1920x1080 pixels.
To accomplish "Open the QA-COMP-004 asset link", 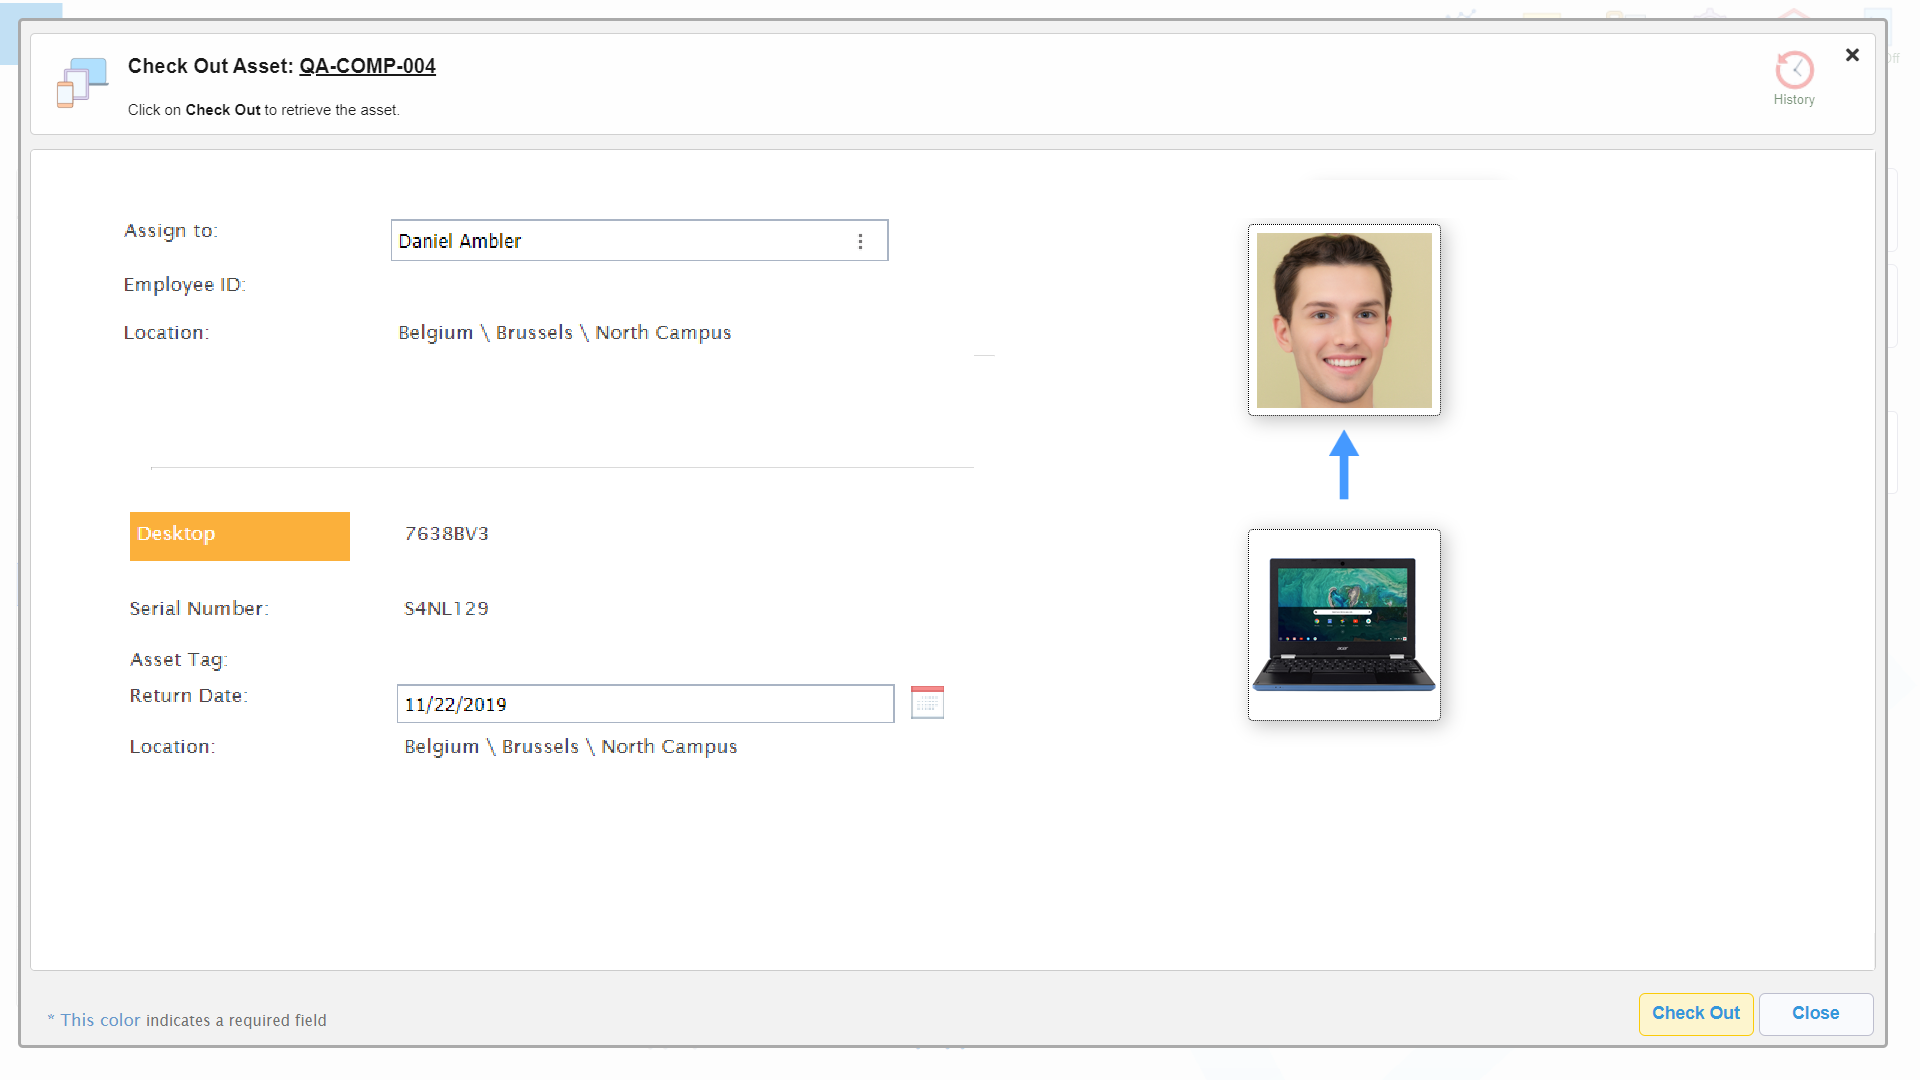I will pos(367,66).
